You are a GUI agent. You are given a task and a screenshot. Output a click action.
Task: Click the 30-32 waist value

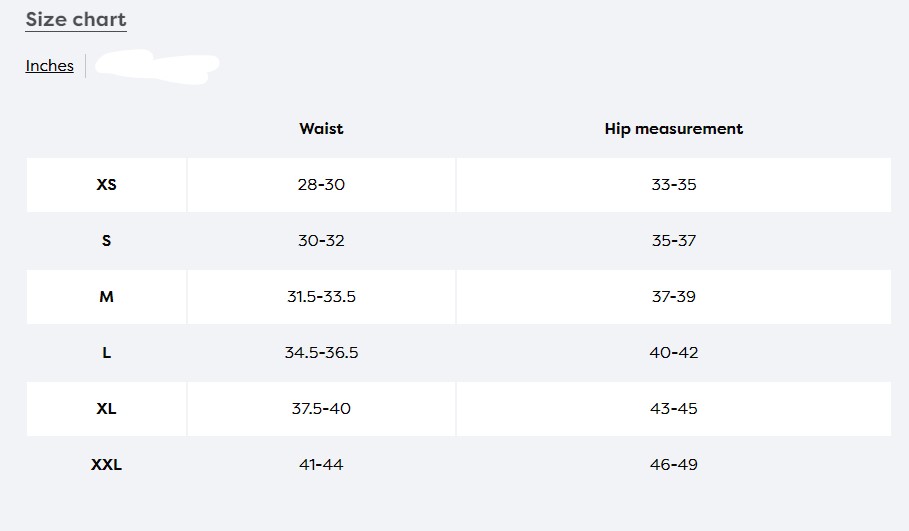click(x=321, y=241)
